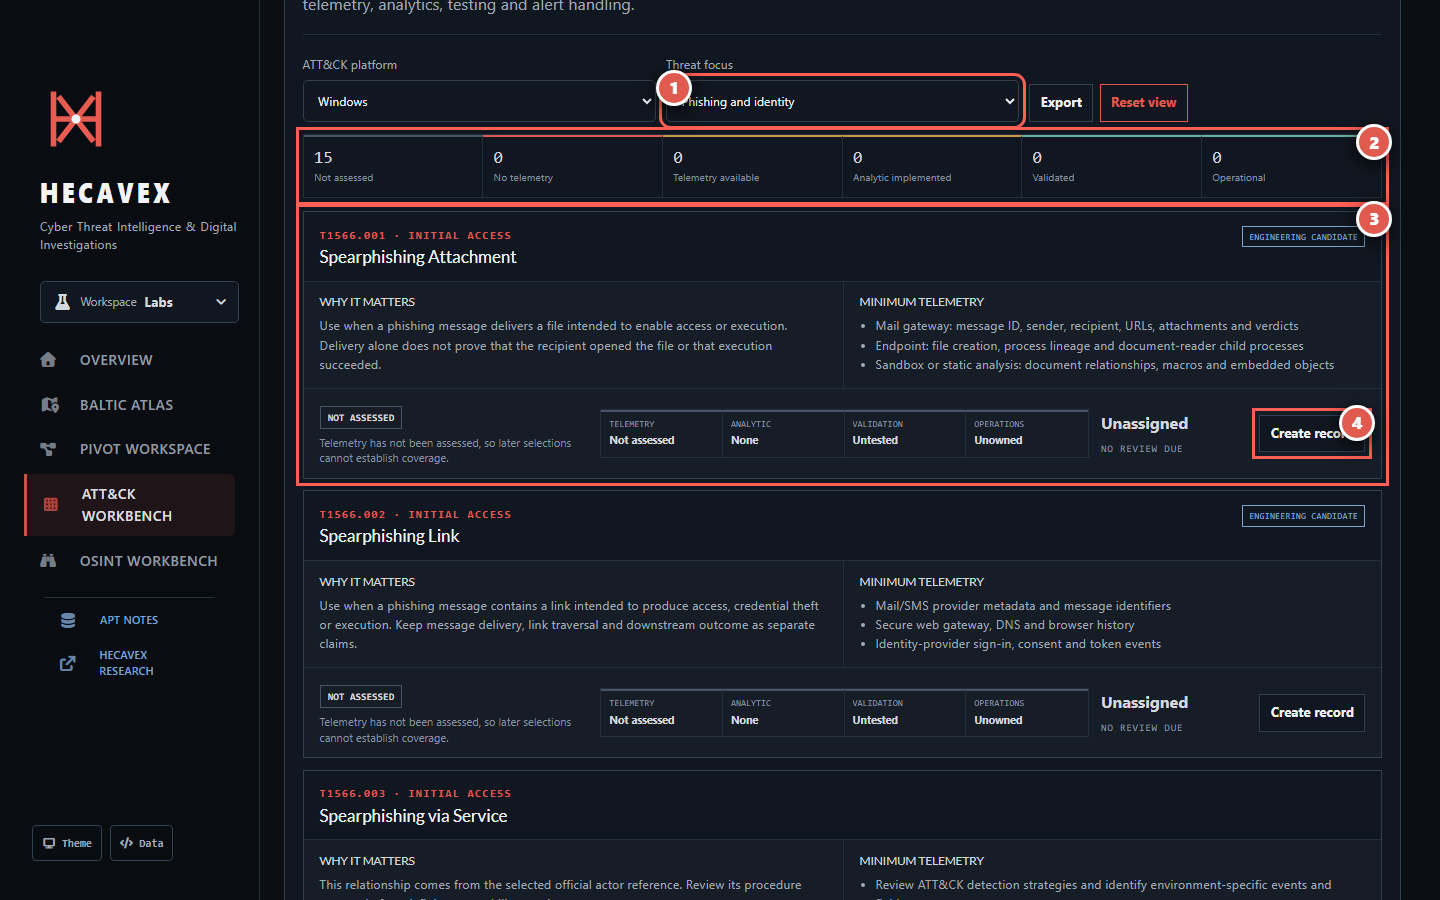Image resolution: width=1440 pixels, height=900 pixels.
Task: Open Pivot Workspace section
Action: (145, 449)
